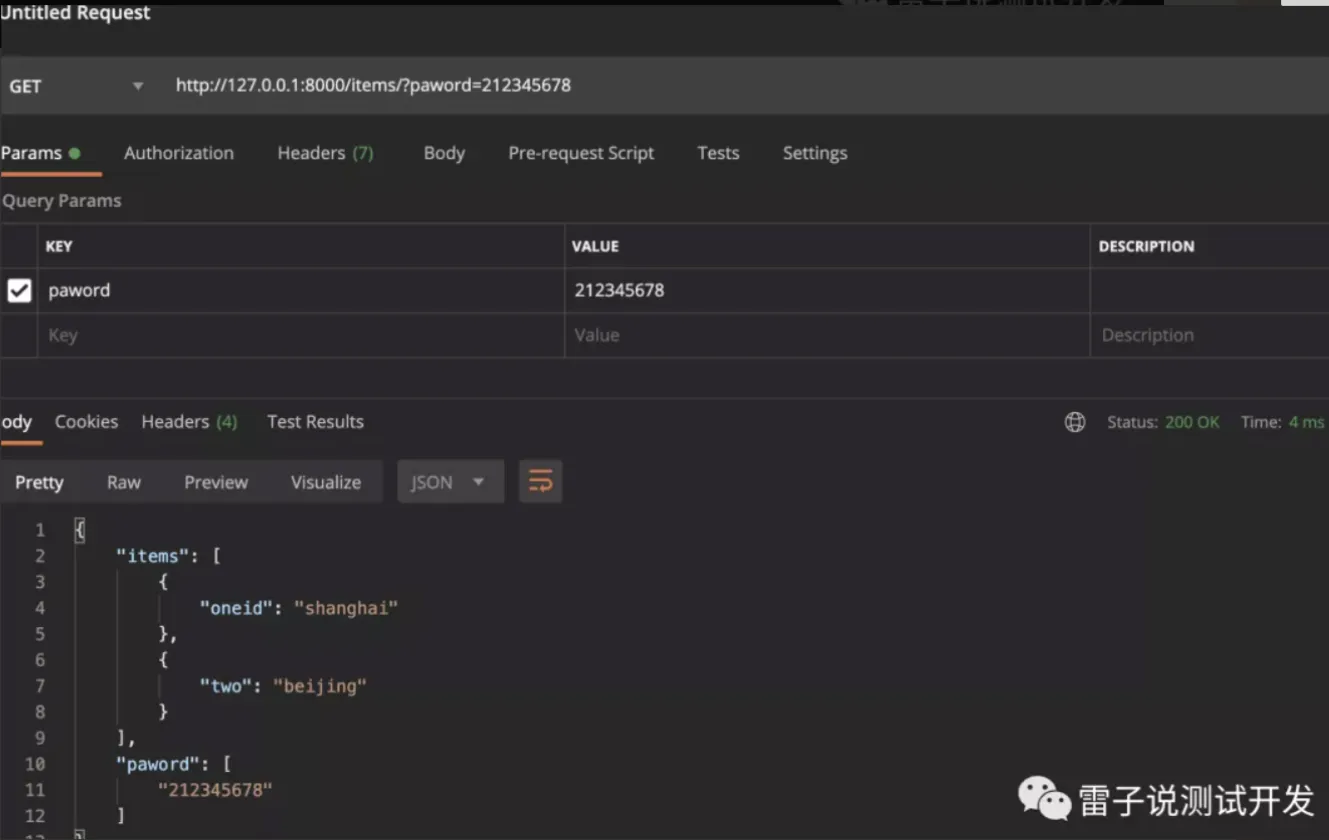Click the "shanghai" value in response
1329x840 pixels.
(346, 608)
